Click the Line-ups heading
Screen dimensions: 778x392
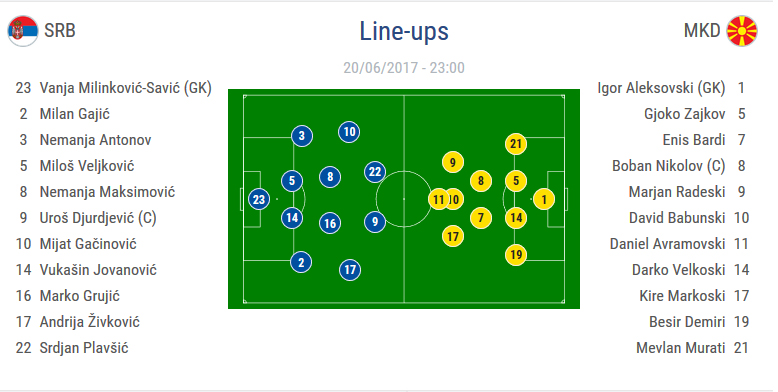tap(404, 32)
